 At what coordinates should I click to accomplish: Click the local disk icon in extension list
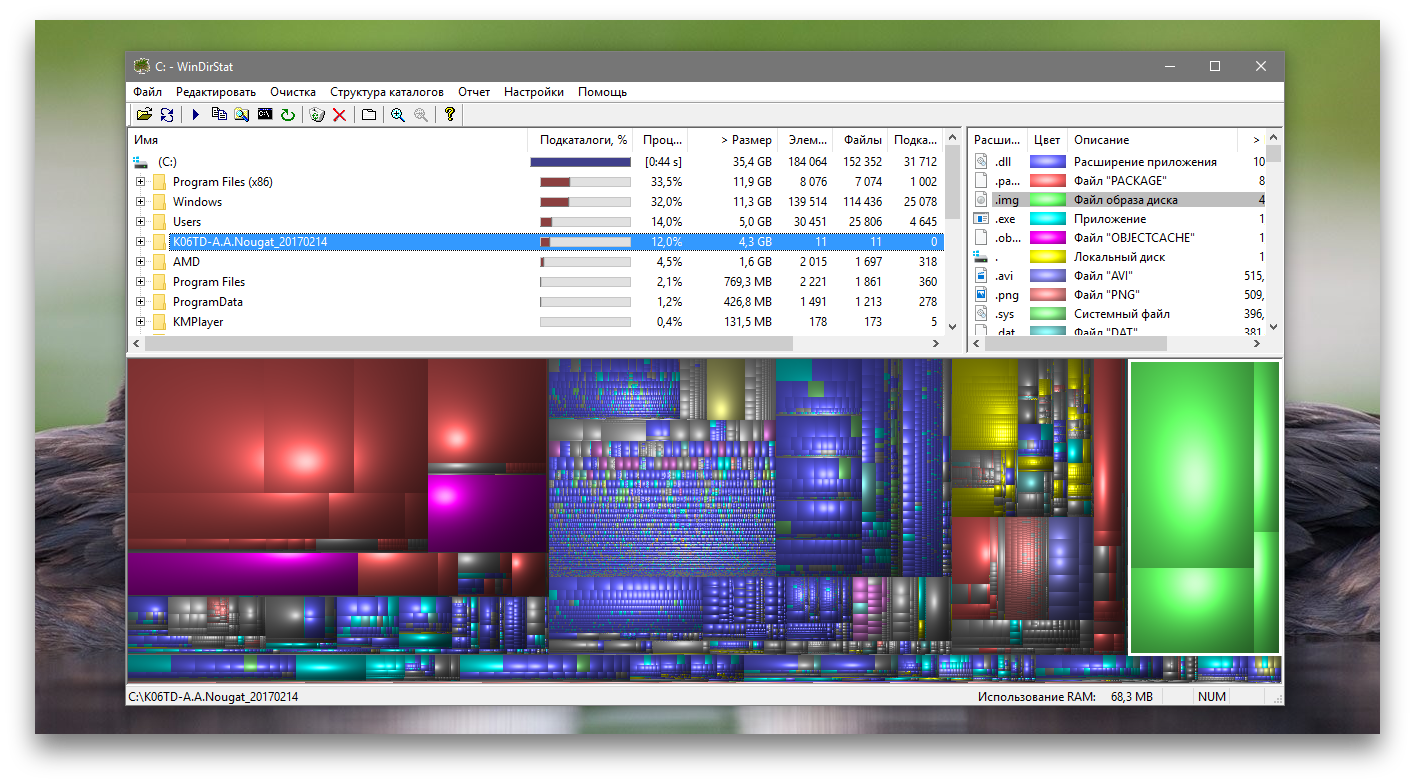pyautogui.click(x=981, y=257)
